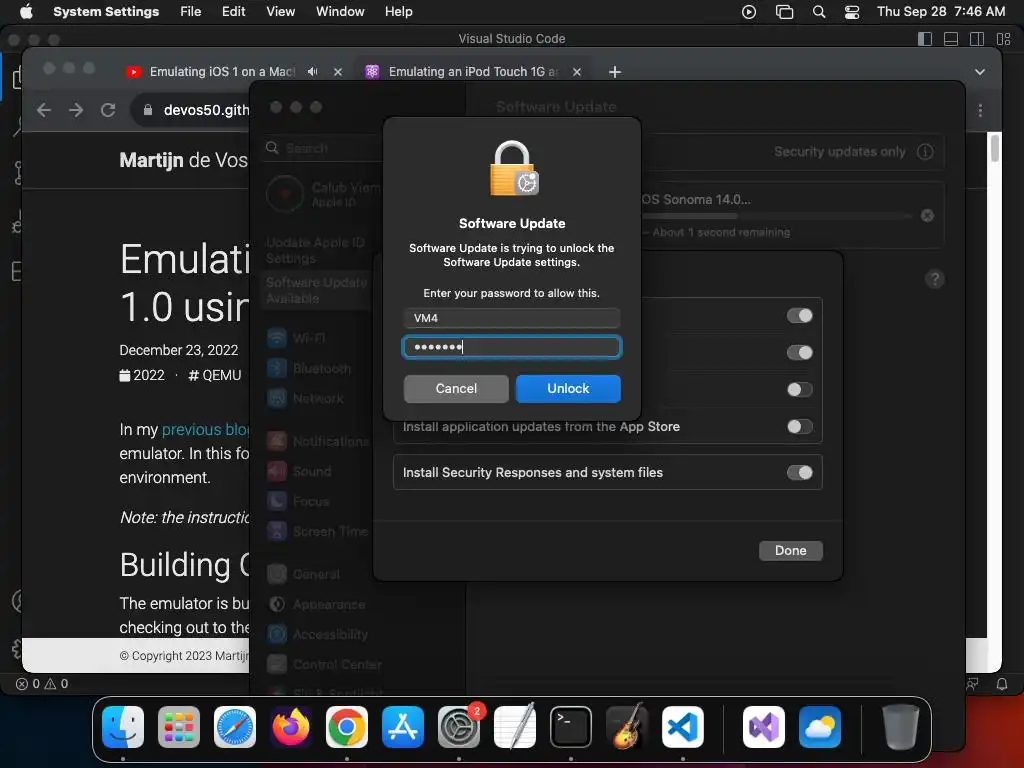This screenshot has height=768, width=1024.
Task: Switch to Emulating iOS 1 on a Mac tab
Action: click(x=222, y=72)
